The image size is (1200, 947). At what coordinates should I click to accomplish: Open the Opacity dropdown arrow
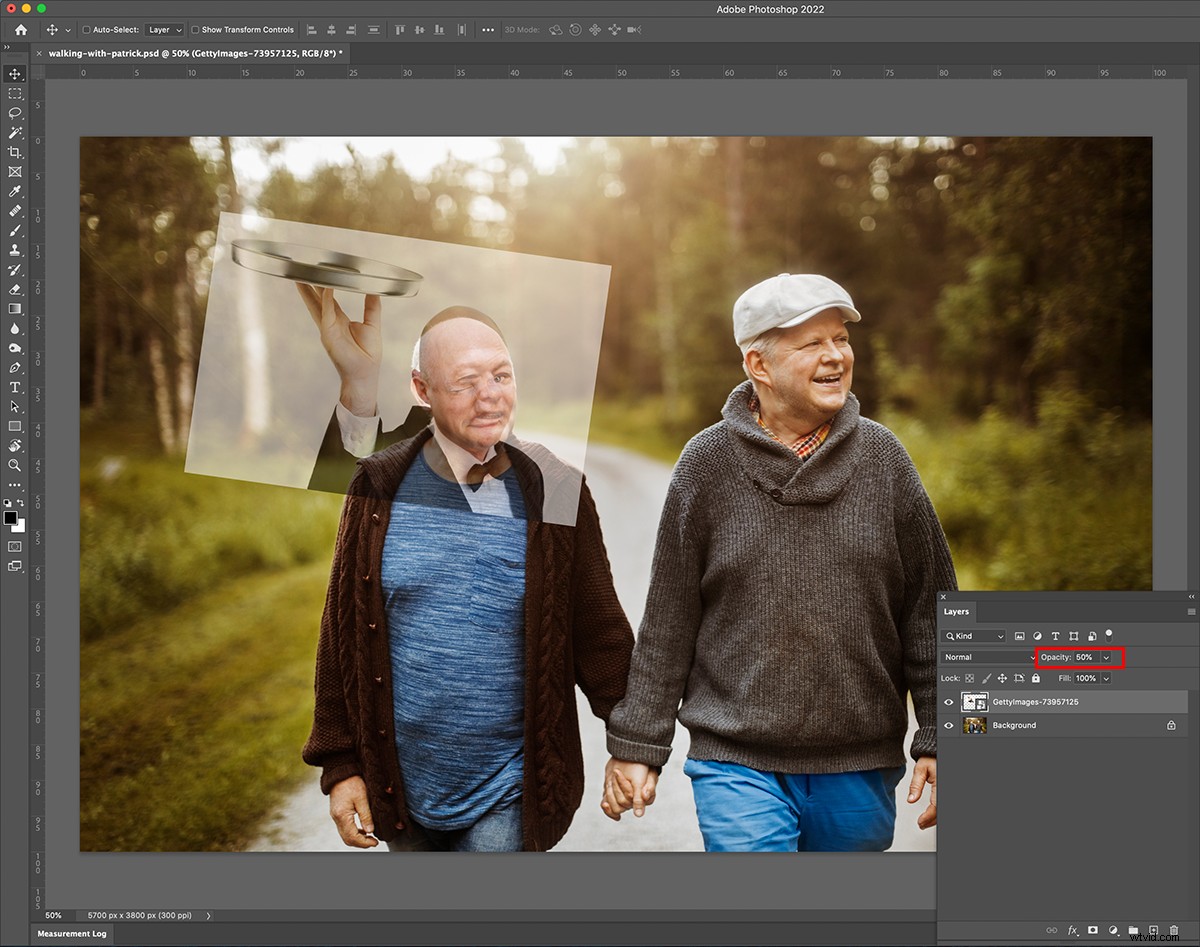point(1106,657)
